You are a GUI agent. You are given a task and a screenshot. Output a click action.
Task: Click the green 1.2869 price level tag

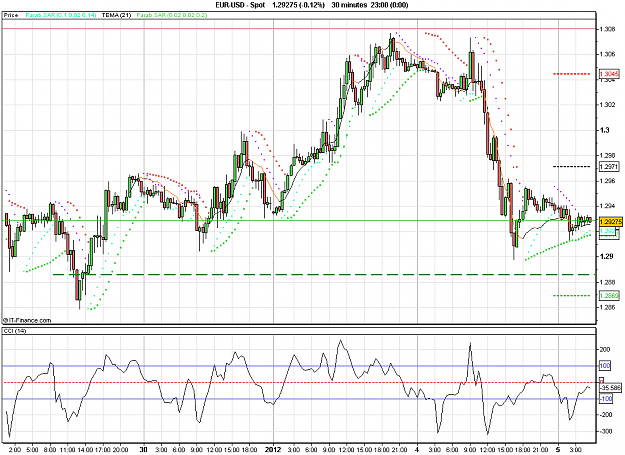click(x=609, y=296)
